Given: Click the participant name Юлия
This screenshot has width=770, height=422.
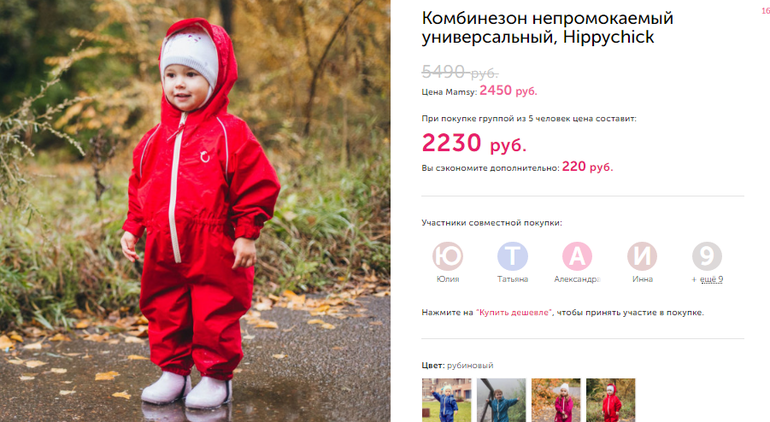Looking at the screenshot, I should (x=447, y=279).
